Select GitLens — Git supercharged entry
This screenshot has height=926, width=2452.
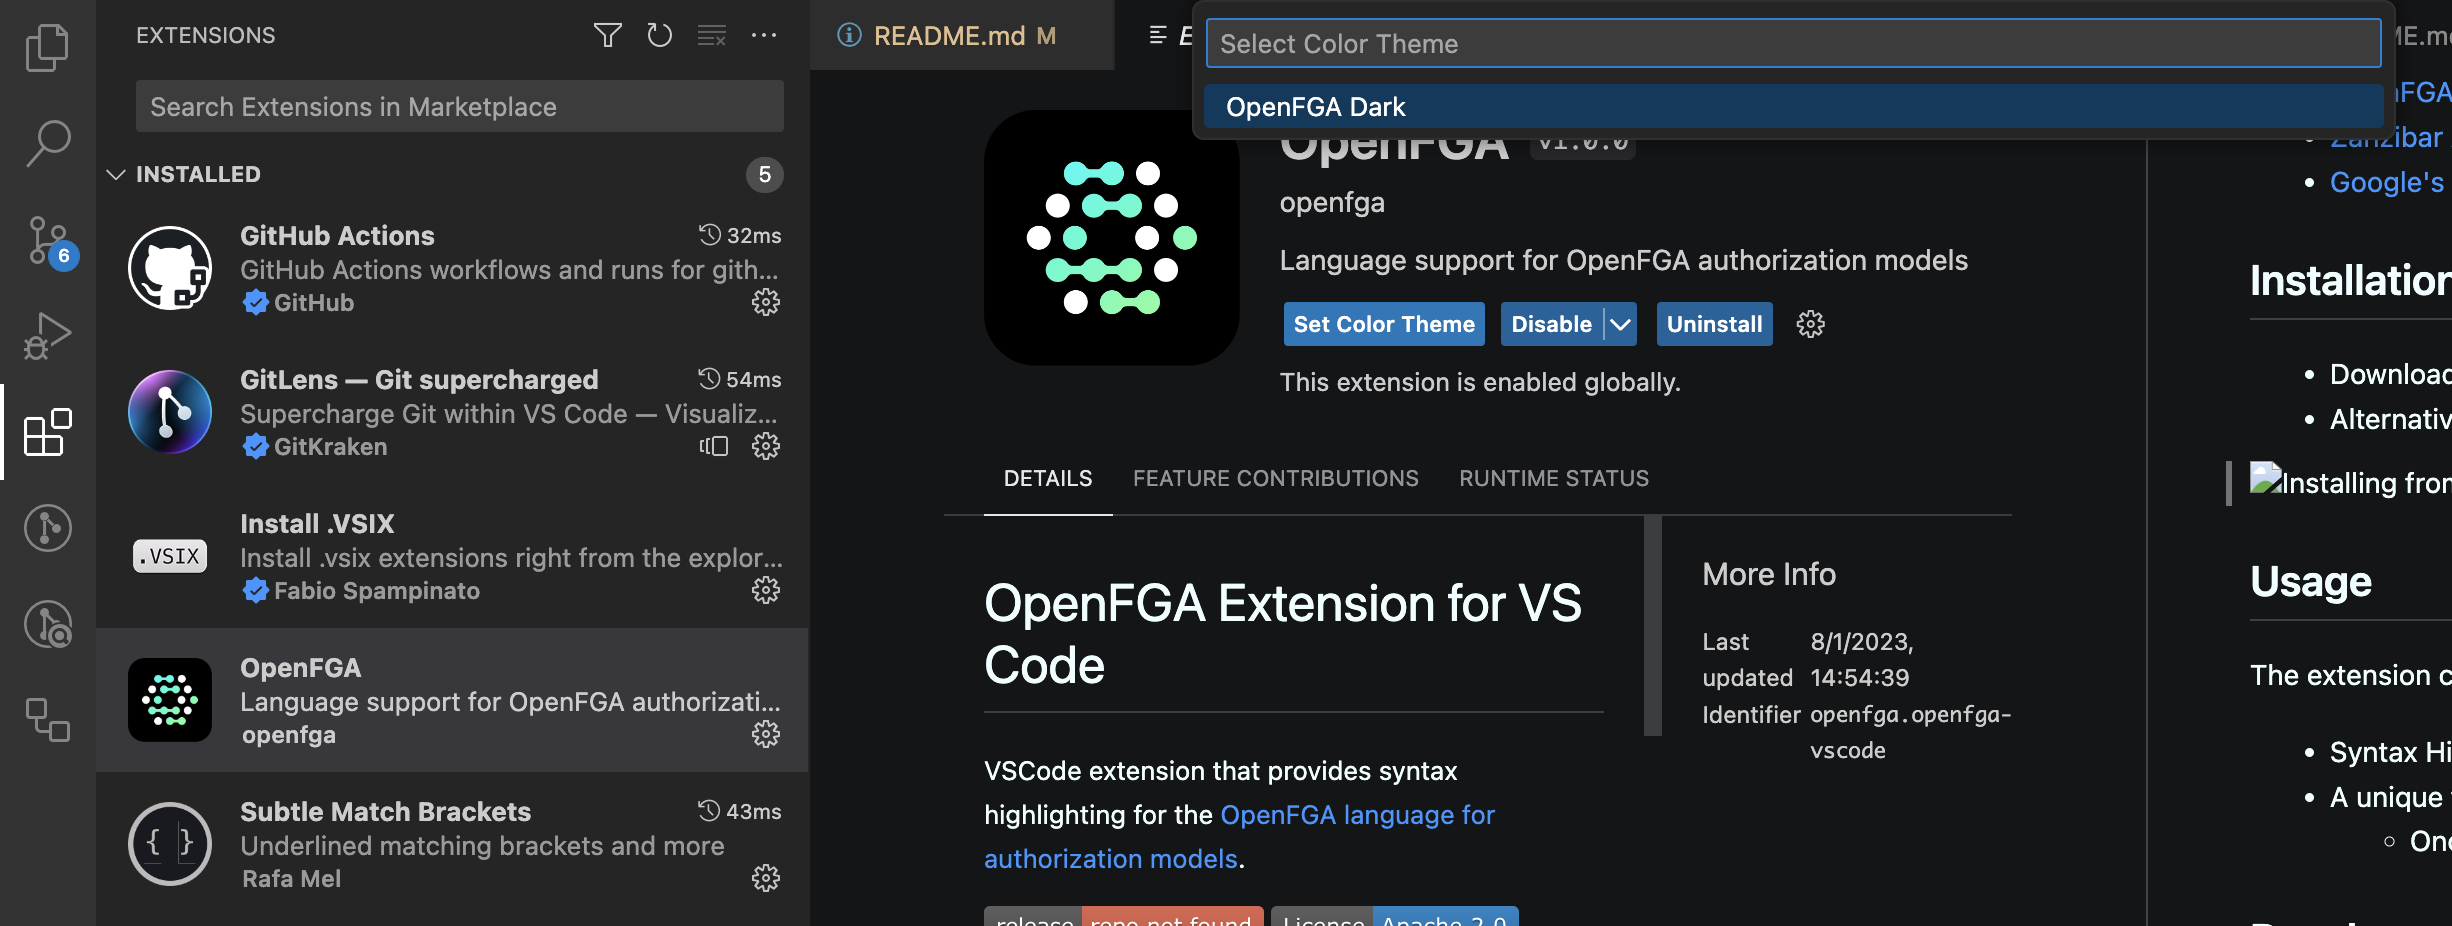click(452, 412)
